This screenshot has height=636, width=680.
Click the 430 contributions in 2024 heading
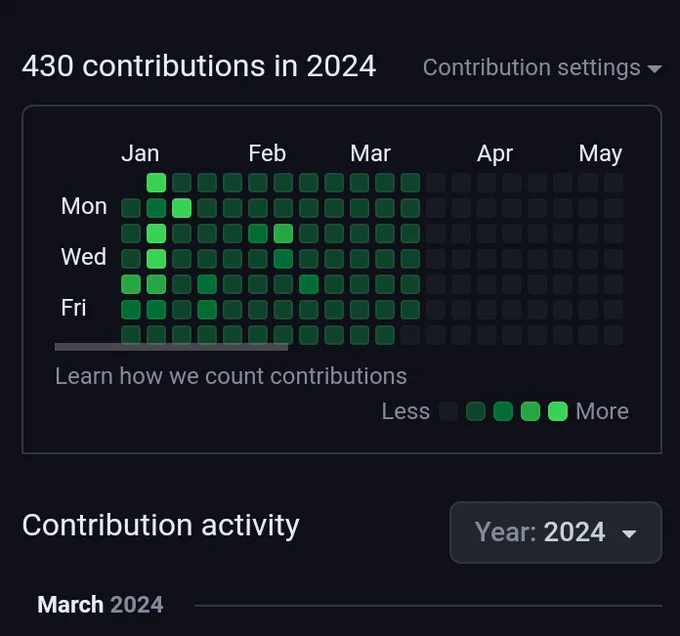tap(199, 66)
